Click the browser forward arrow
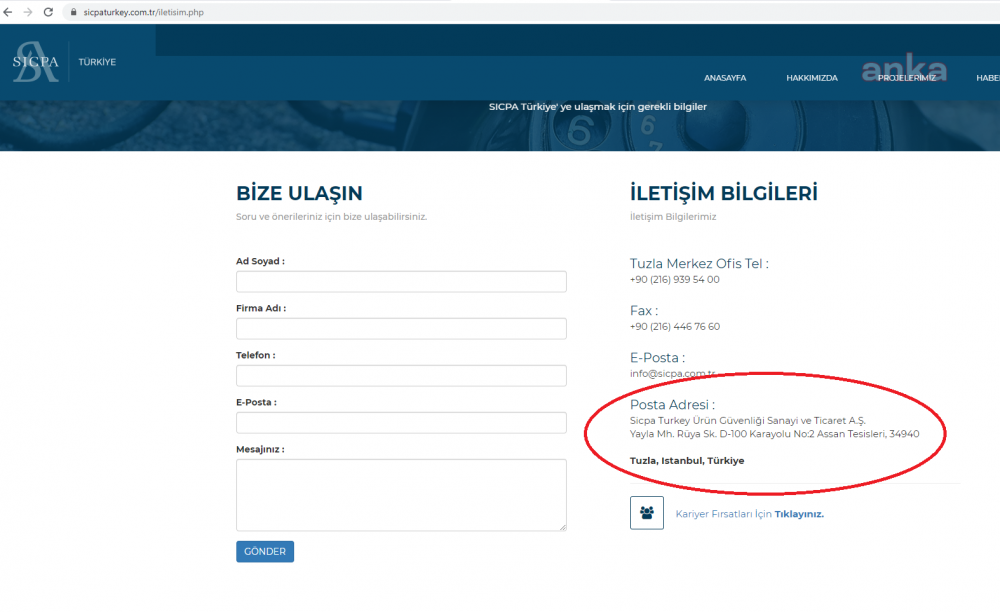 (27, 12)
